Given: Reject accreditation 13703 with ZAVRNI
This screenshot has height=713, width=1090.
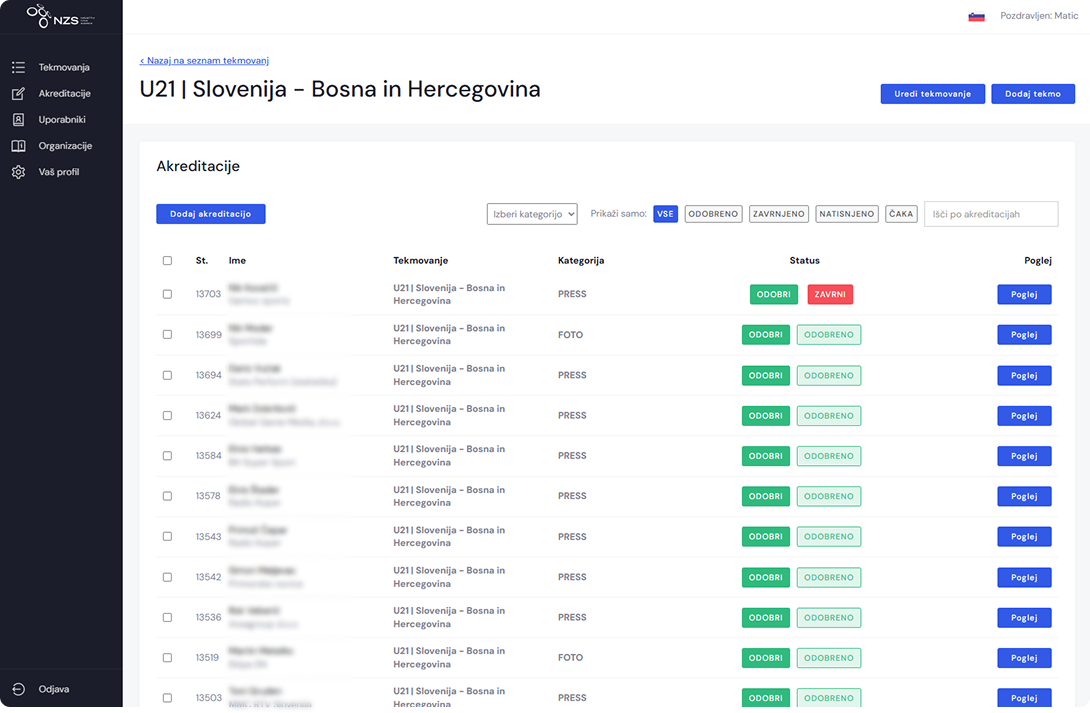Looking at the screenshot, I should [x=829, y=294].
